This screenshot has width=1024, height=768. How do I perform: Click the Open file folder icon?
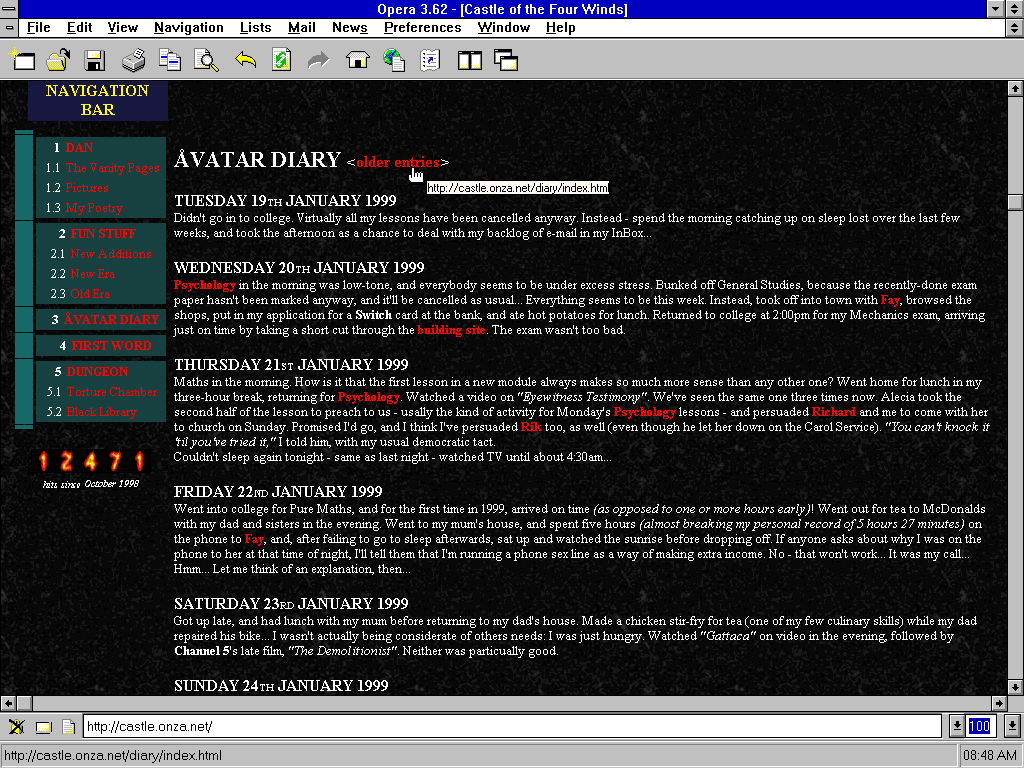(58, 61)
